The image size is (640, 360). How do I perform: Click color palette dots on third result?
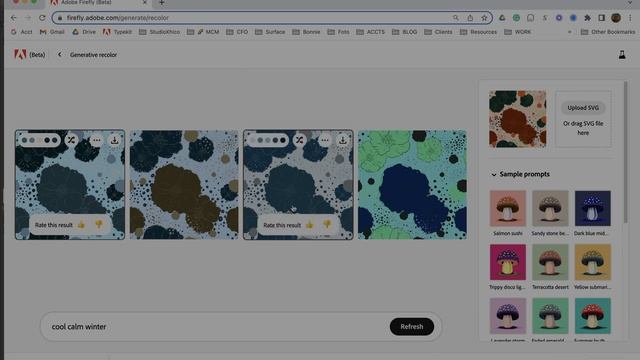click(268, 140)
